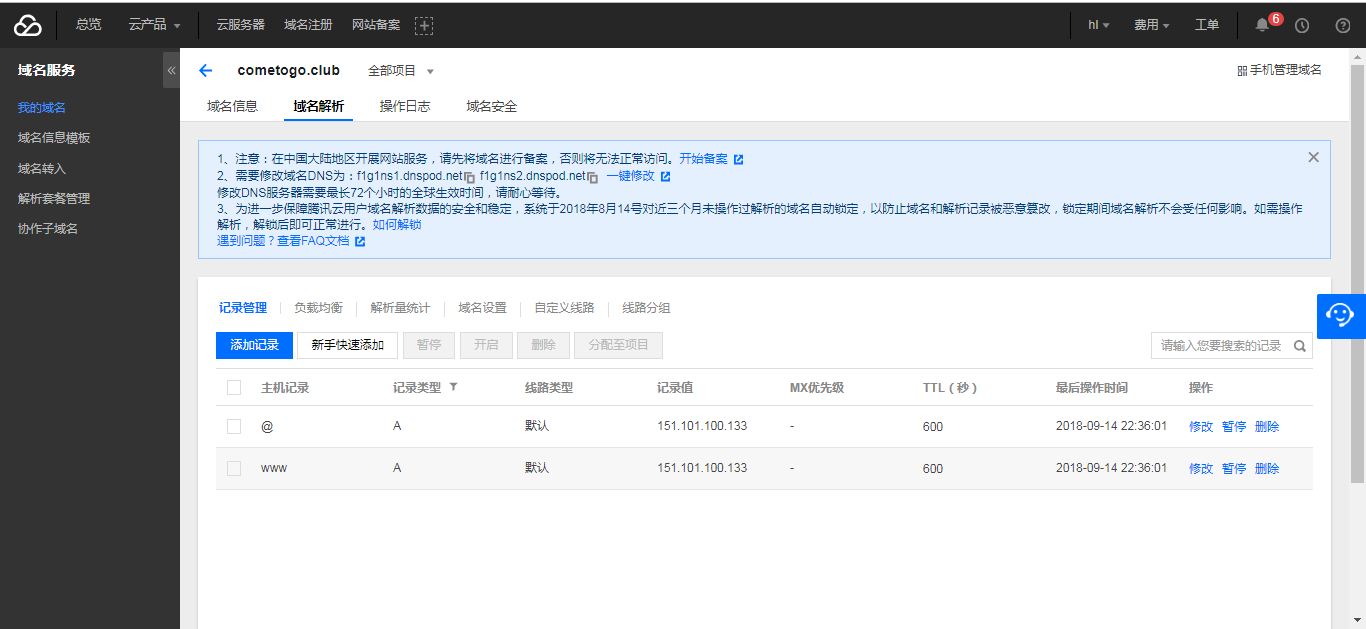
Task: Expand the 云产品 dropdown menu
Action: (x=155, y=25)
